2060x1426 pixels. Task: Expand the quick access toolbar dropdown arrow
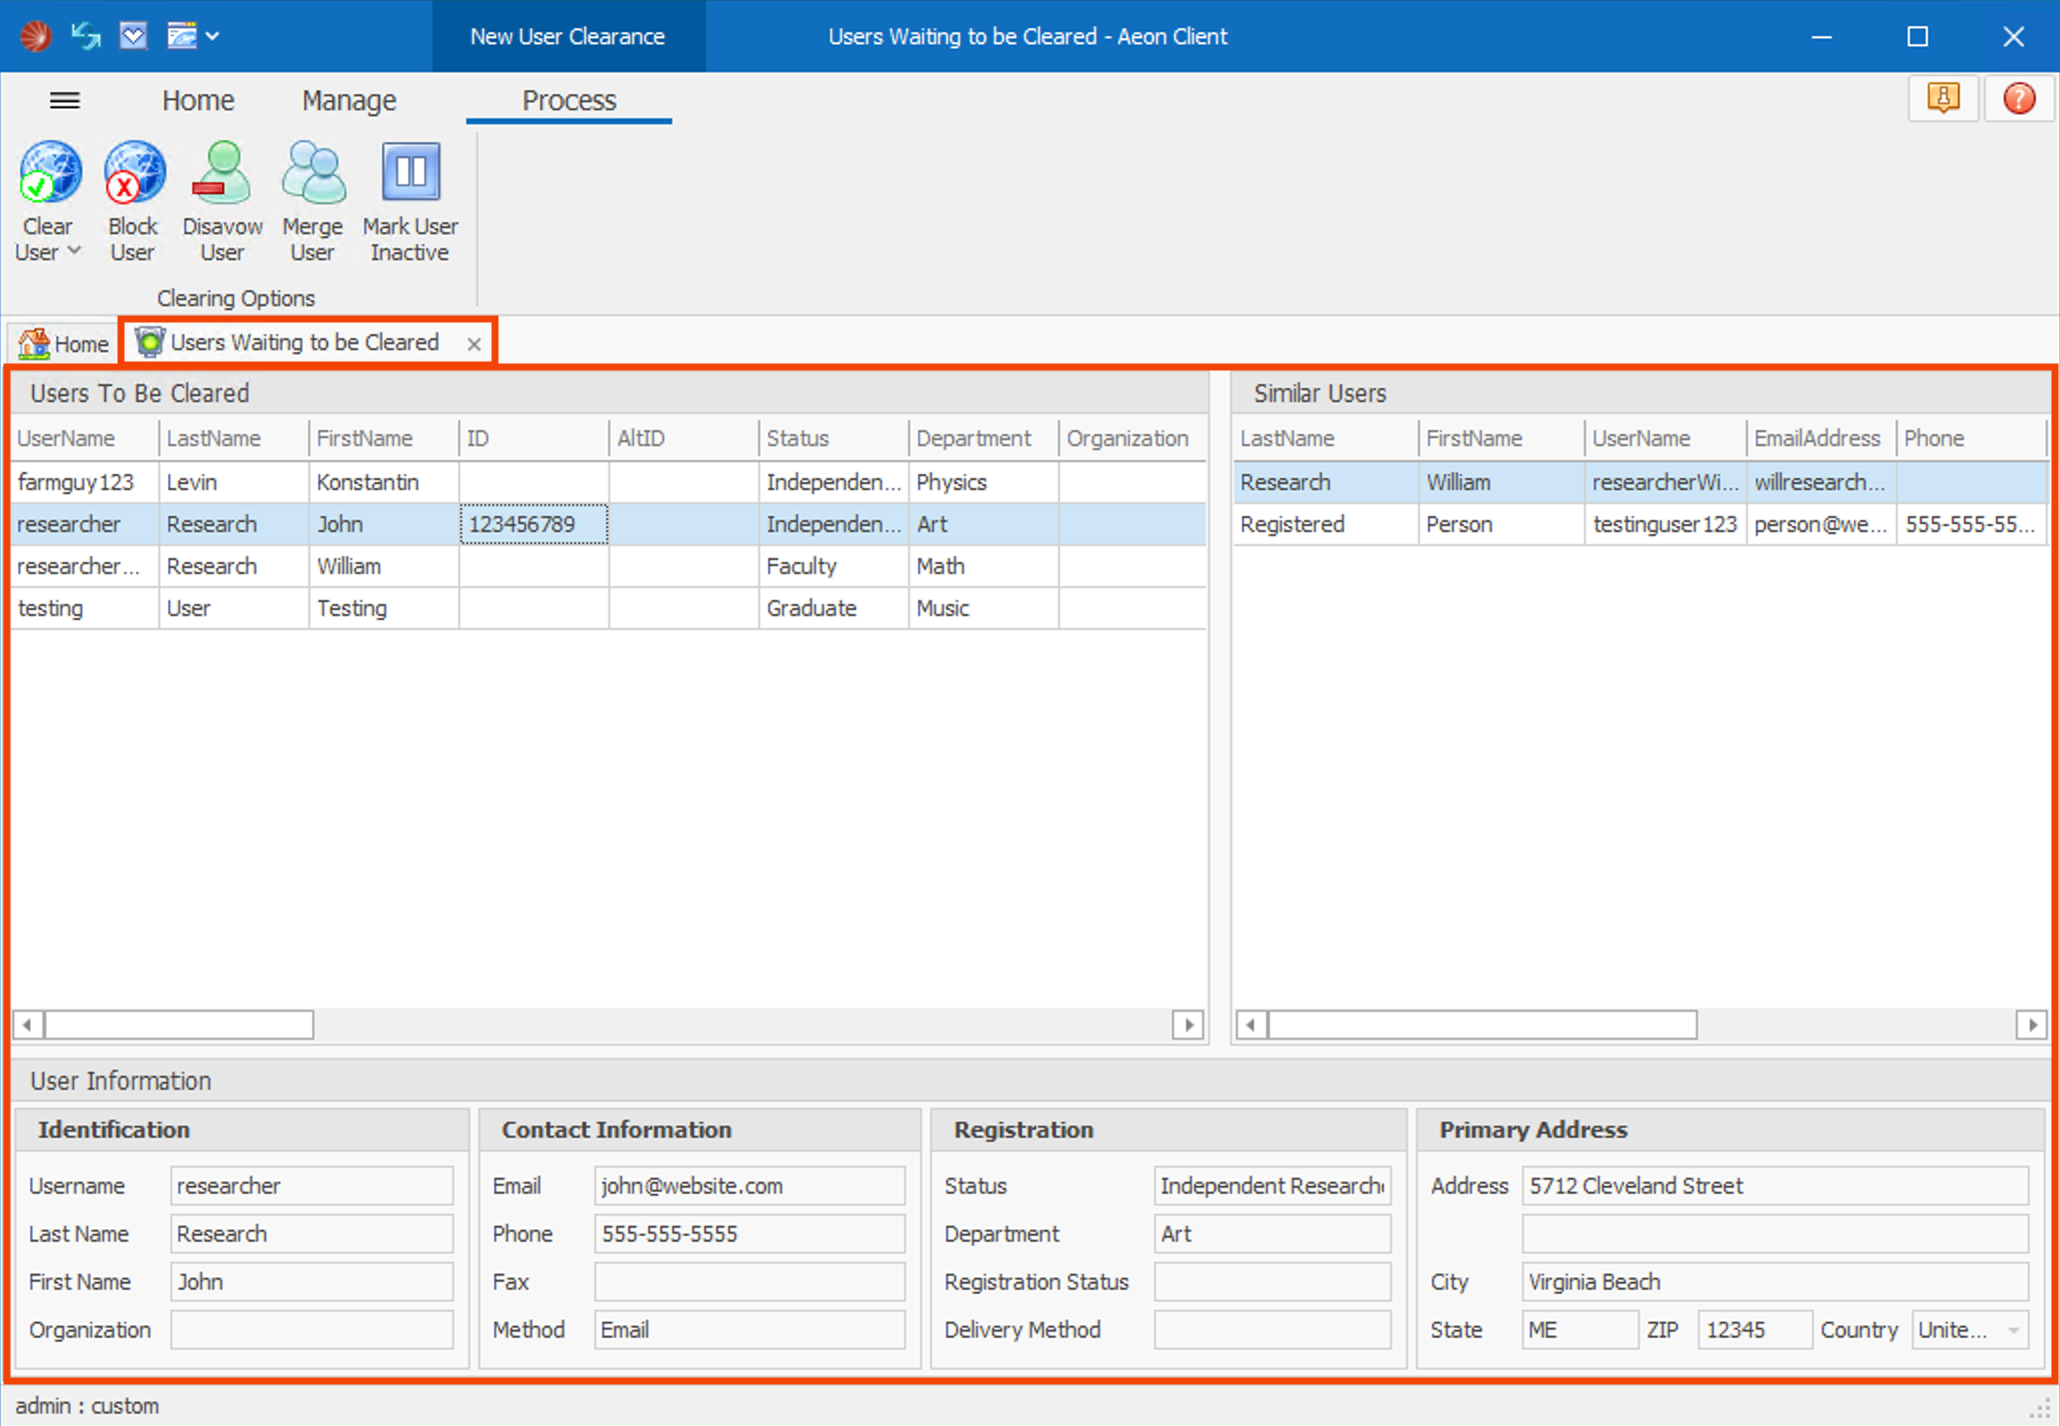[x=213, y=37]
